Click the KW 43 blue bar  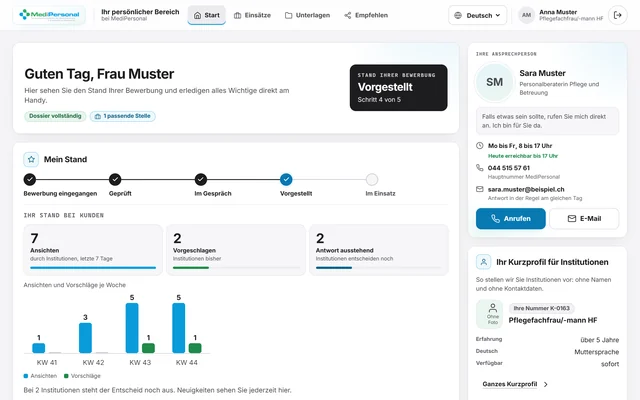132,328
